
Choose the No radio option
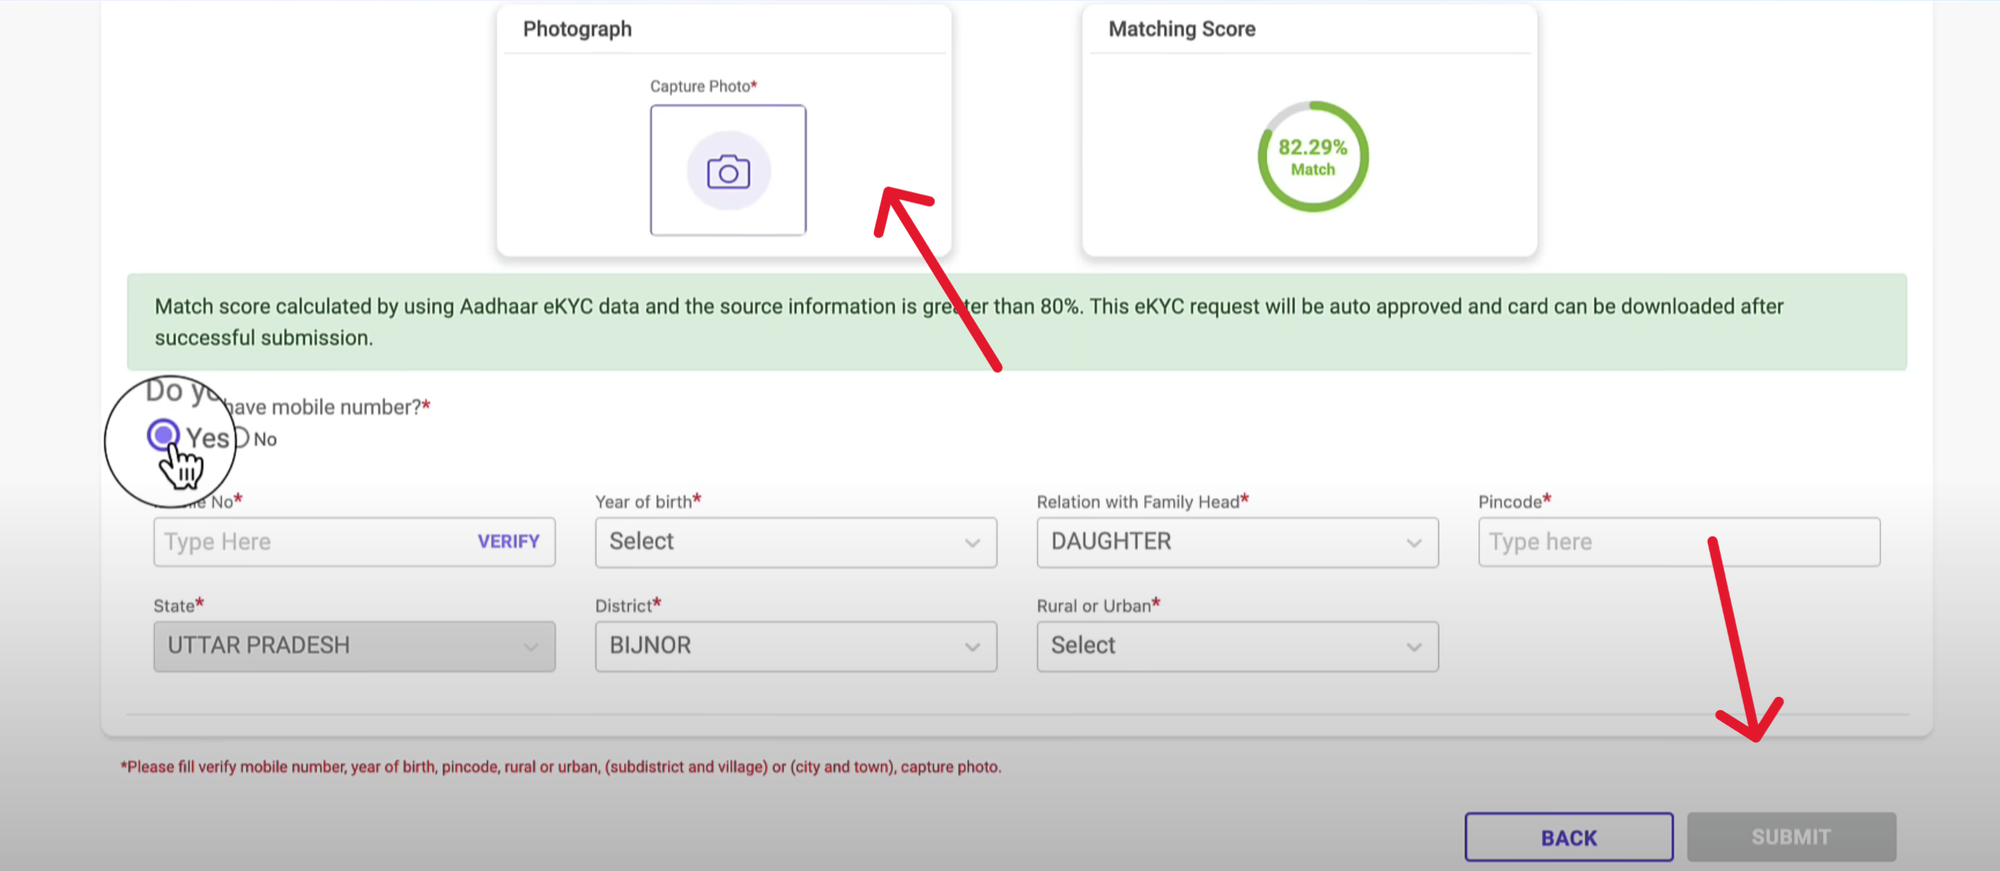click(x=241, y=439)
